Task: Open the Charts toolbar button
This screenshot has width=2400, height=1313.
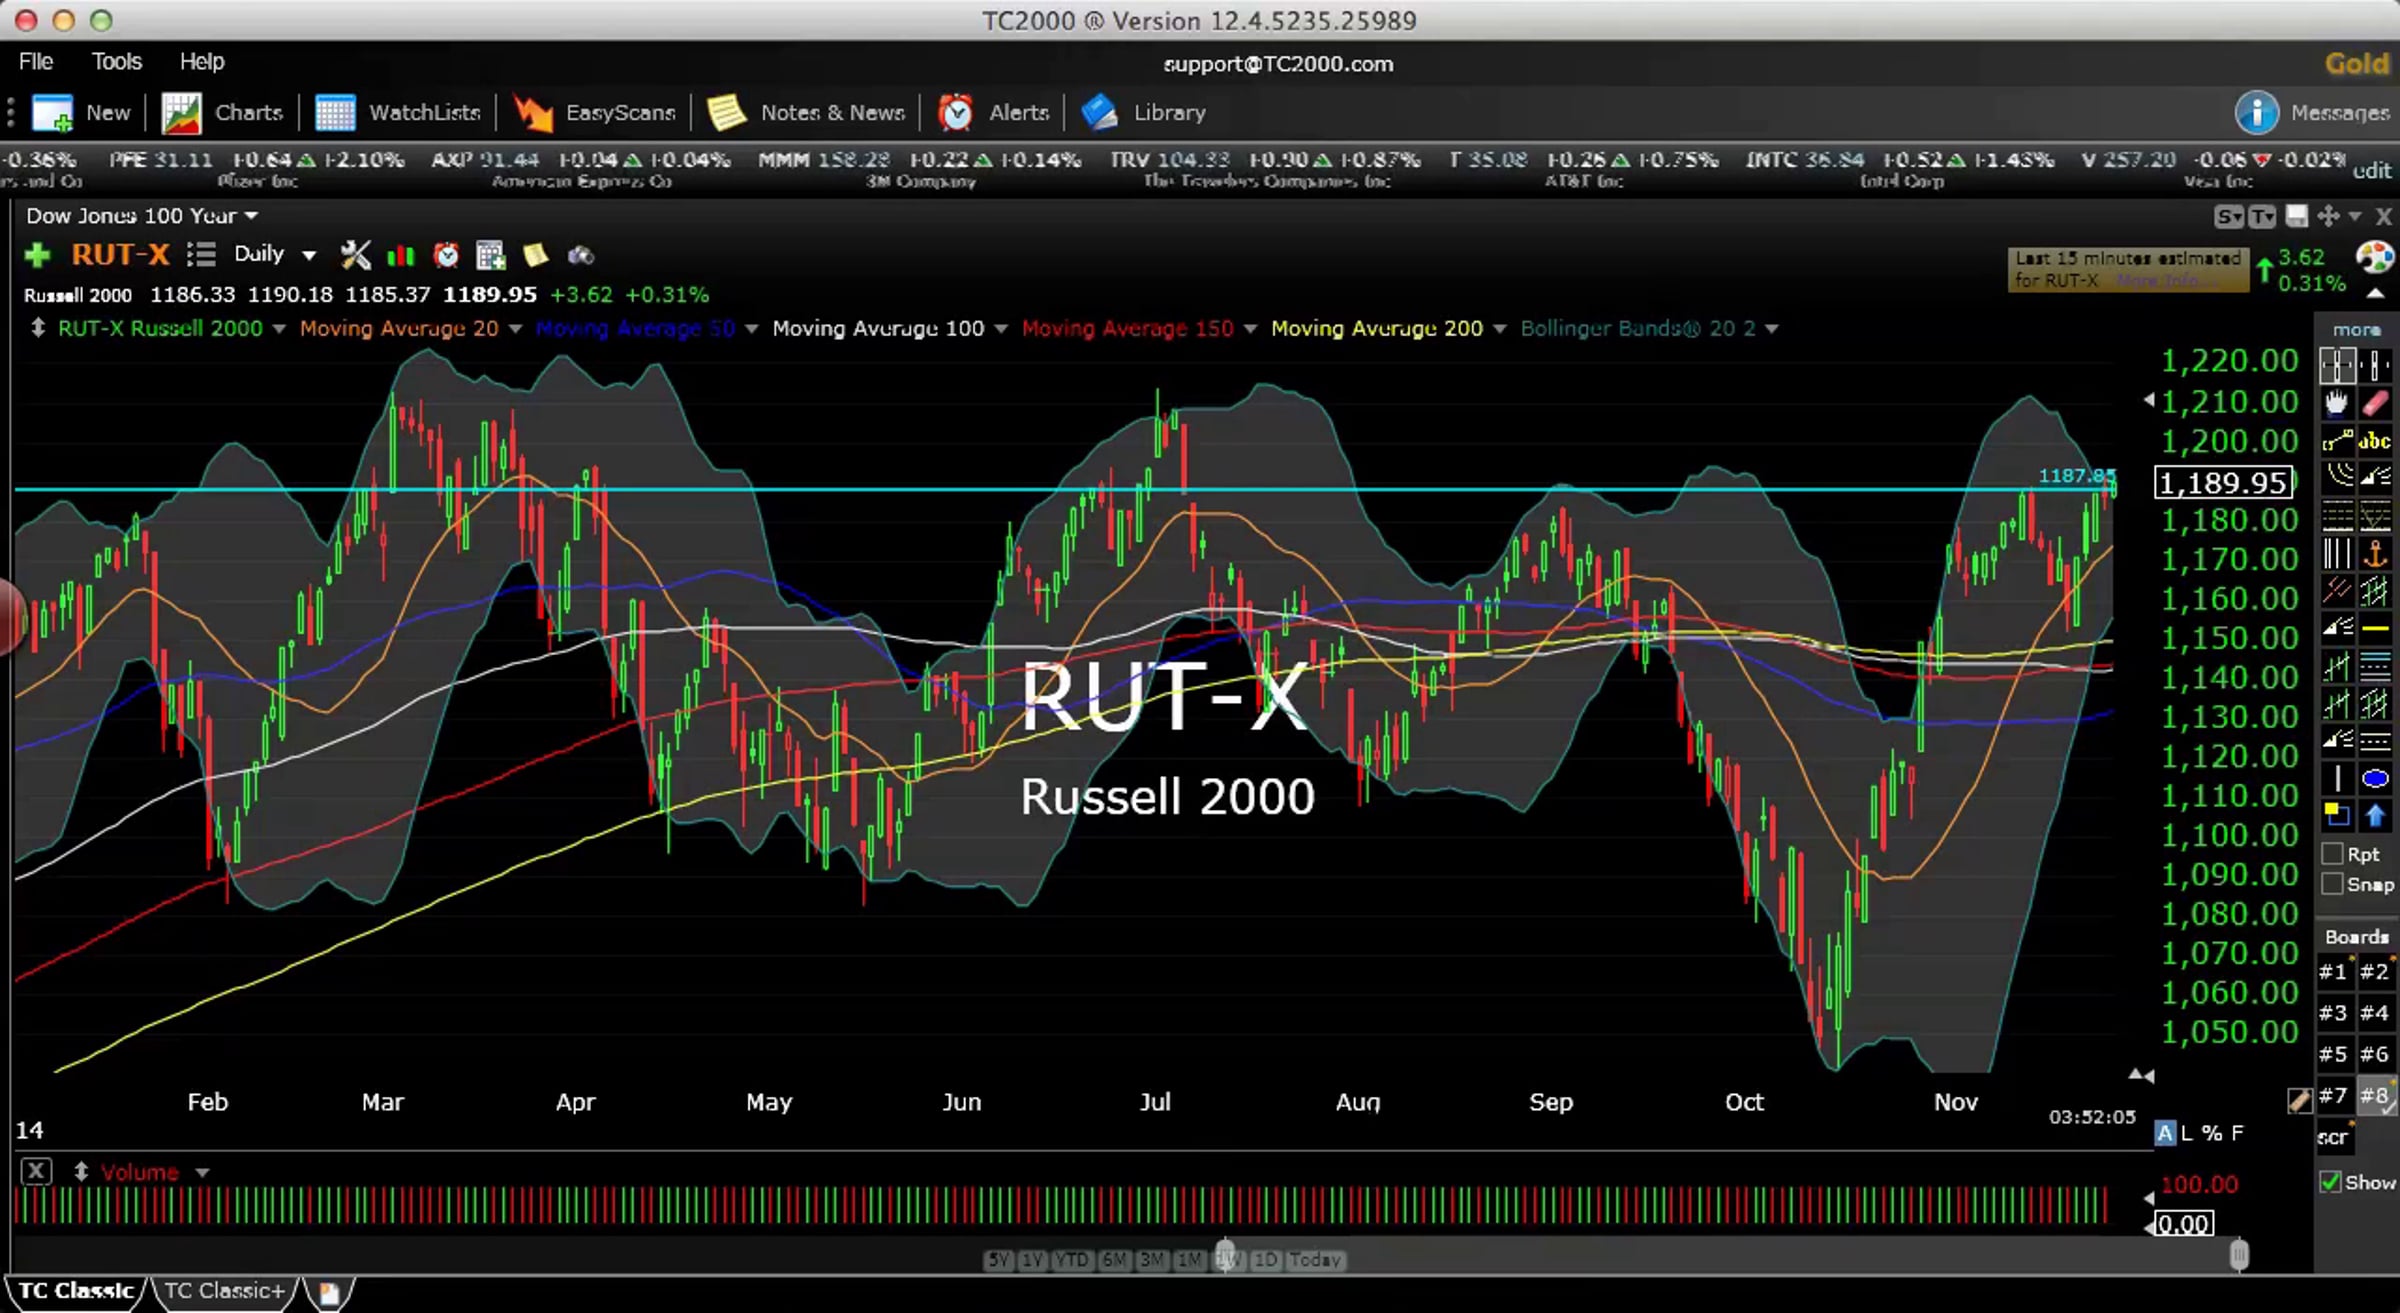Action: 222,113
